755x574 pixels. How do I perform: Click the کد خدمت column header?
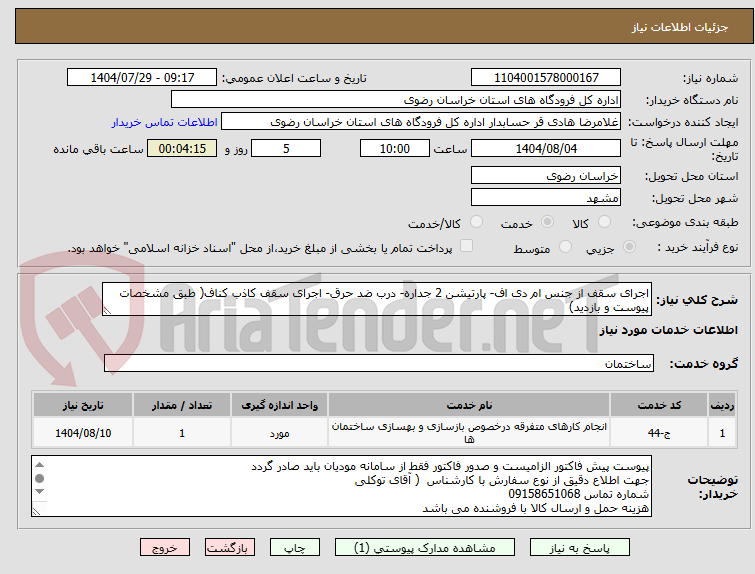tap(659, 405)
